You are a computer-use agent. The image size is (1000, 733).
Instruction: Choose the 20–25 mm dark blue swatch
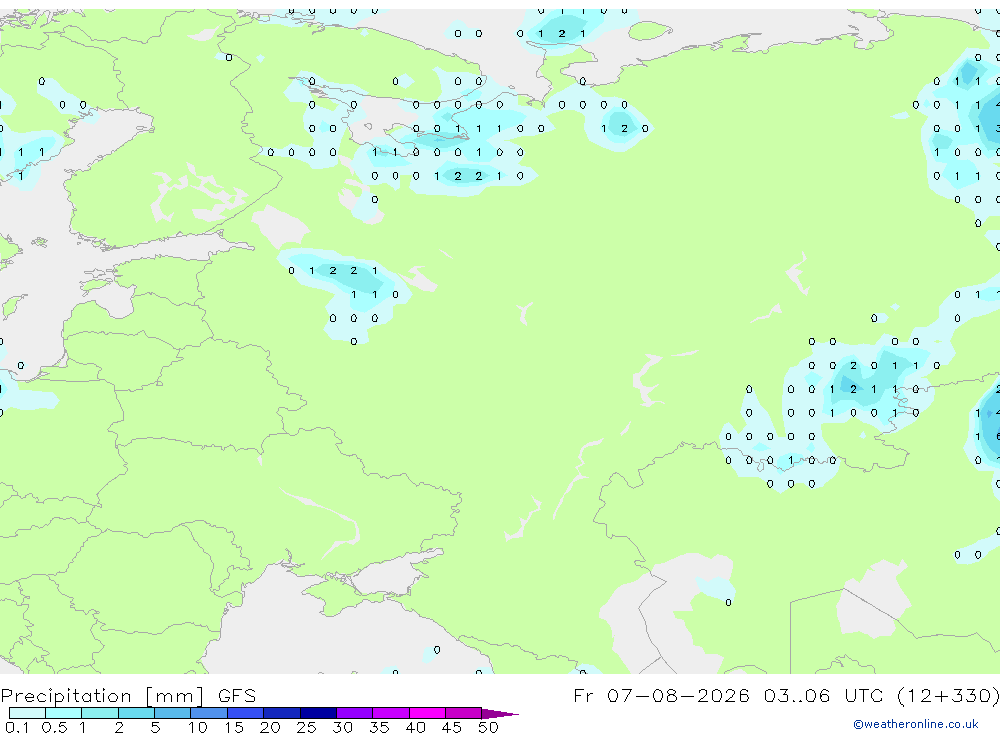[x=282, y=713]
